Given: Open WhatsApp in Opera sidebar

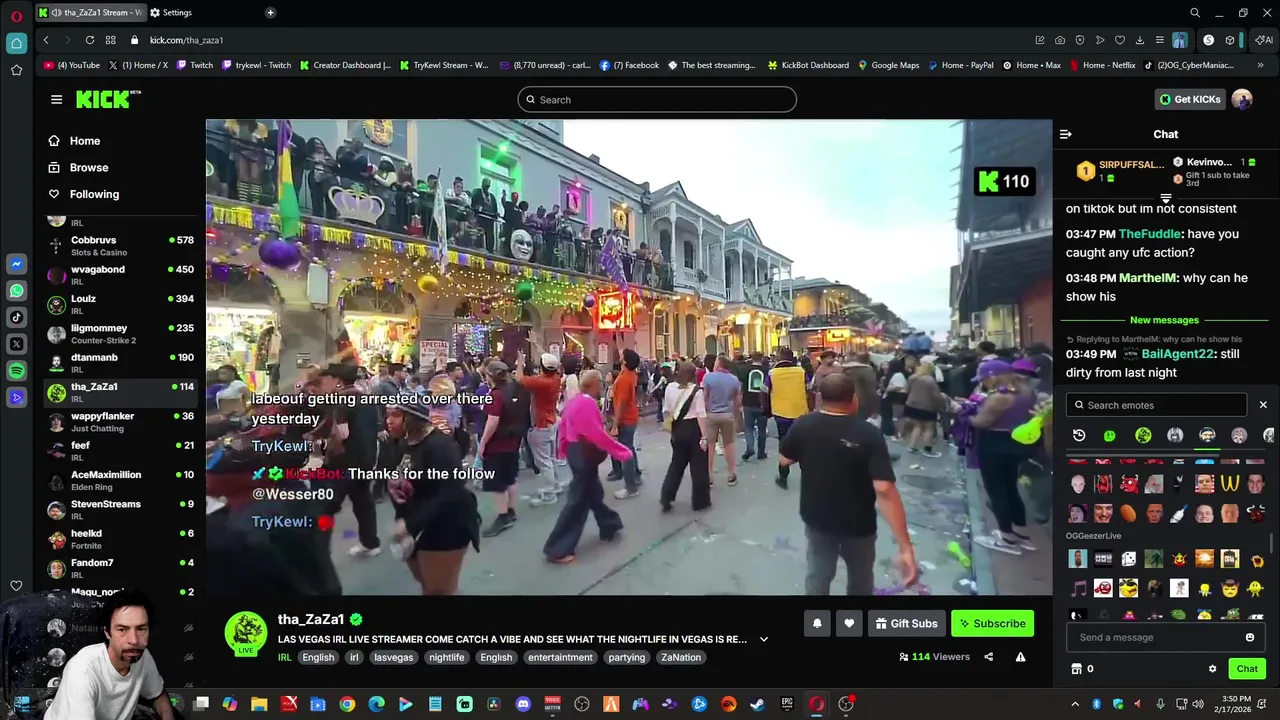Looking at the screenshot, I should click(16, 291).
